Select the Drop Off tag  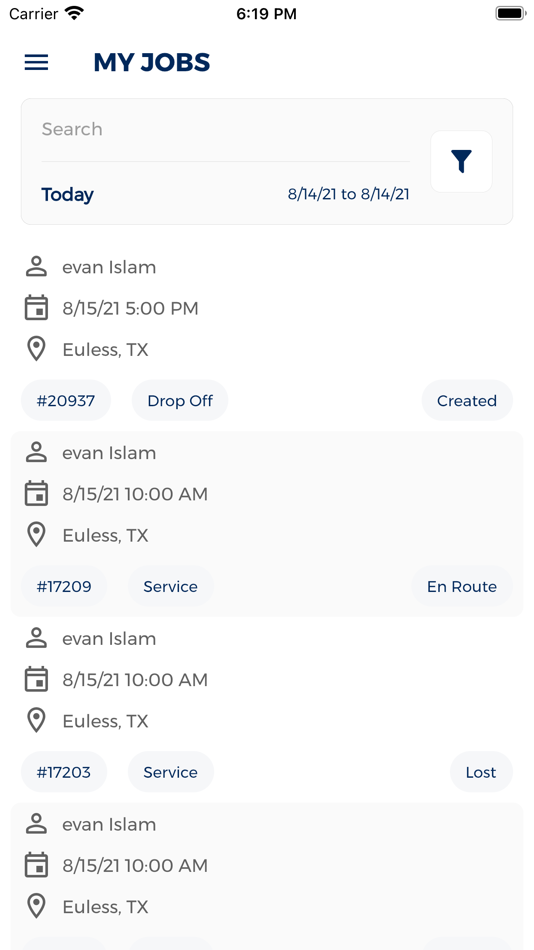click(x=179, y=400)
